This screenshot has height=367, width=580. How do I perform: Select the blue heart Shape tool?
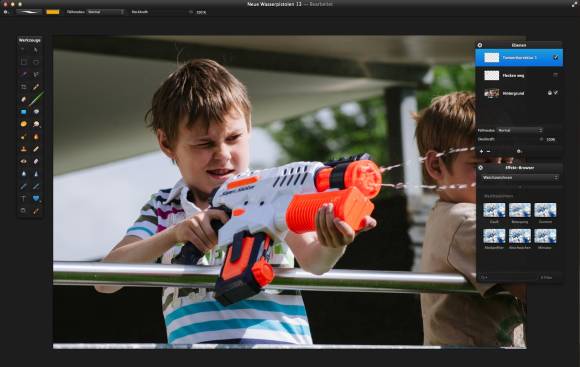coord(36,199)
